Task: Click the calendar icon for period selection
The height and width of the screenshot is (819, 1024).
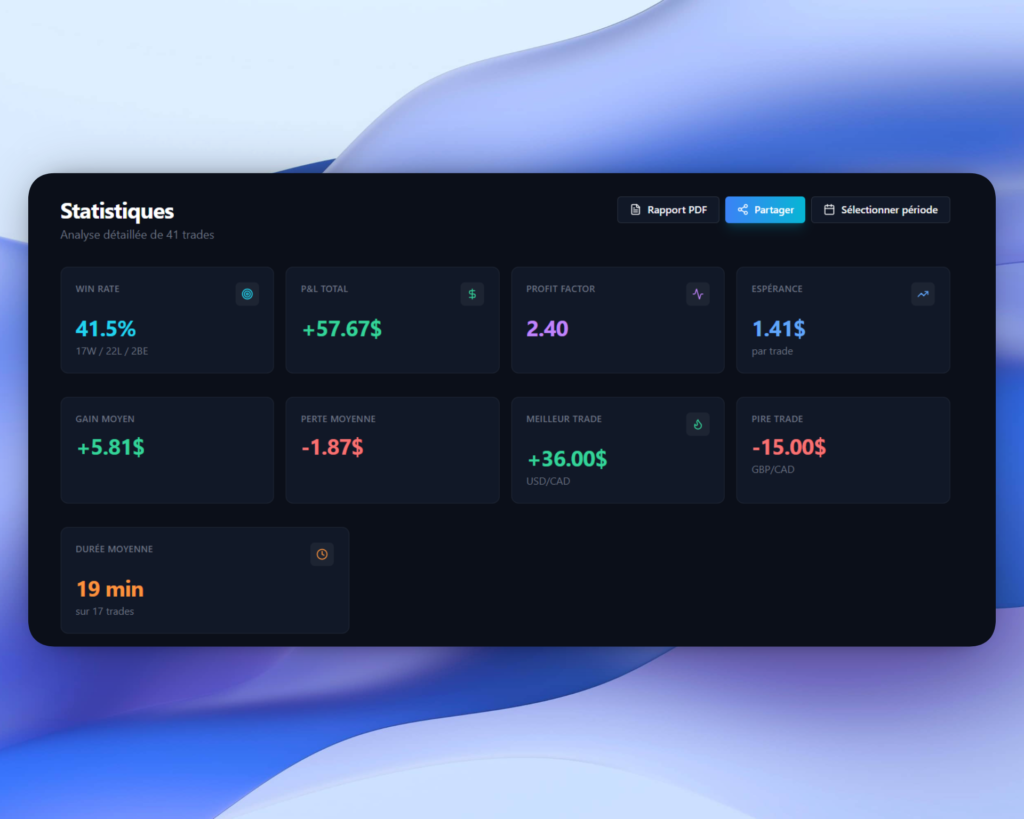Action: 829,210
